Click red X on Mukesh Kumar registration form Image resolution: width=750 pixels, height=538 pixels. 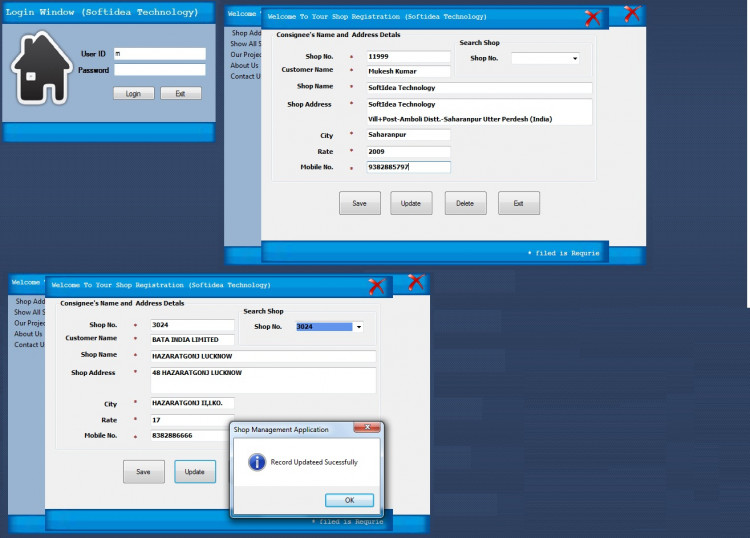(592, 17)
